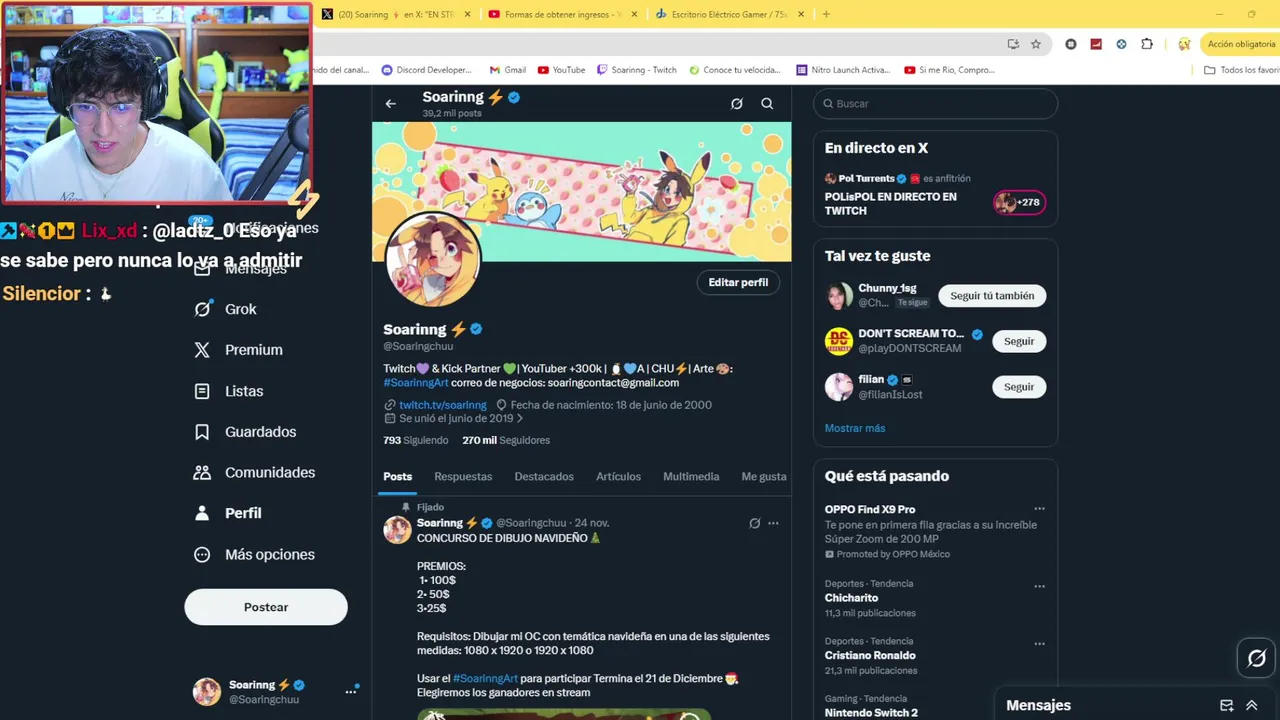The height and width of the screenshot is (720, 1280).
Task: Click the Postear button
Action: point(266,607)
